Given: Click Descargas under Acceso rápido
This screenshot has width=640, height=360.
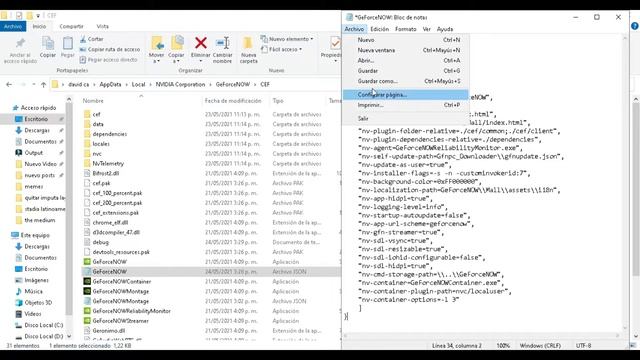Looking at the screenshot, I should pyautogui.click(x=37, y=130).
